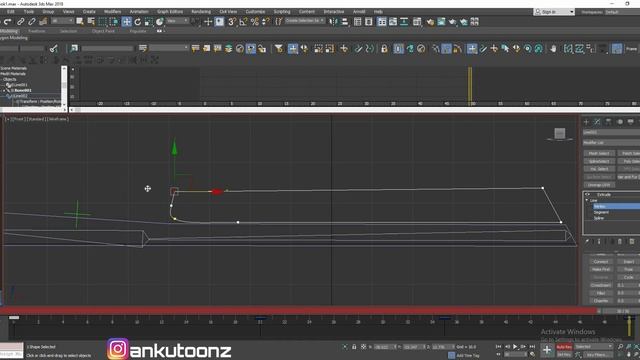Choose the Select and Move tool
The height and width of the screenshot is (360, 640).
(127, 22)
